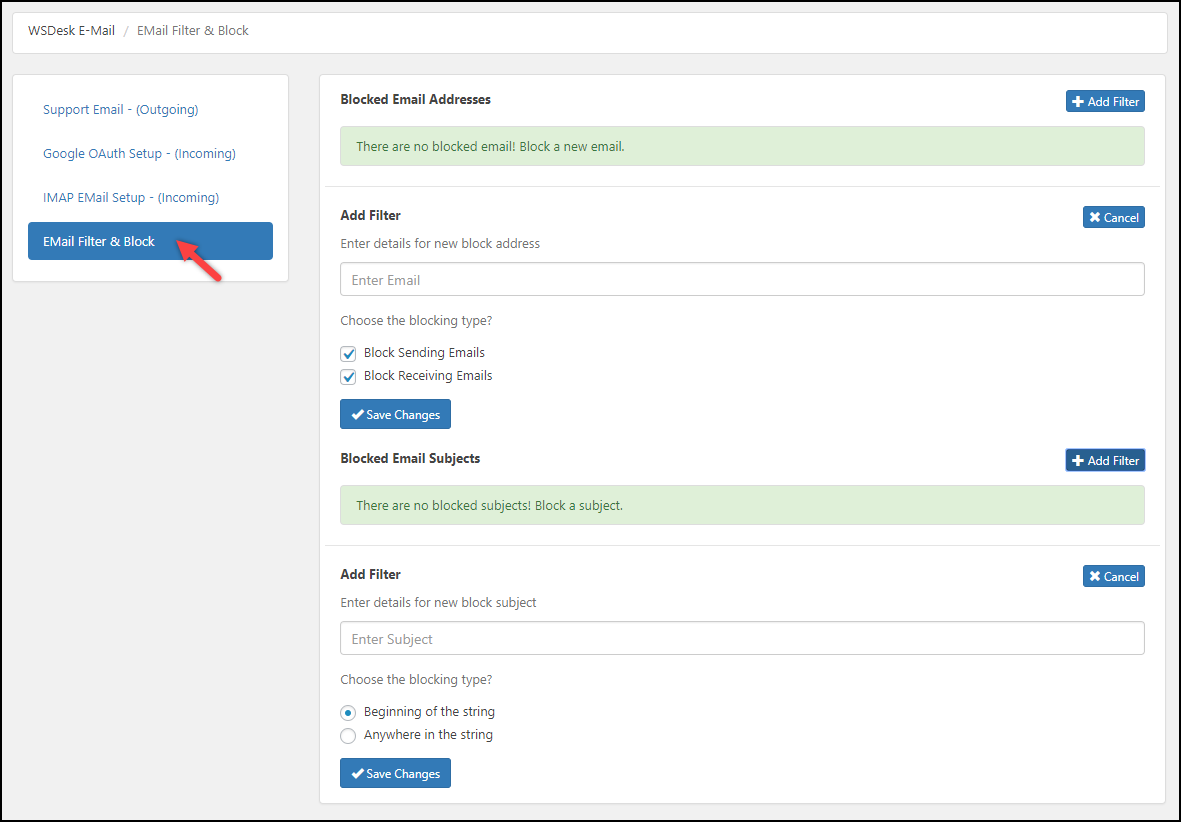Click WSDesk E-Mail breadcrumb link

[71, 30]
